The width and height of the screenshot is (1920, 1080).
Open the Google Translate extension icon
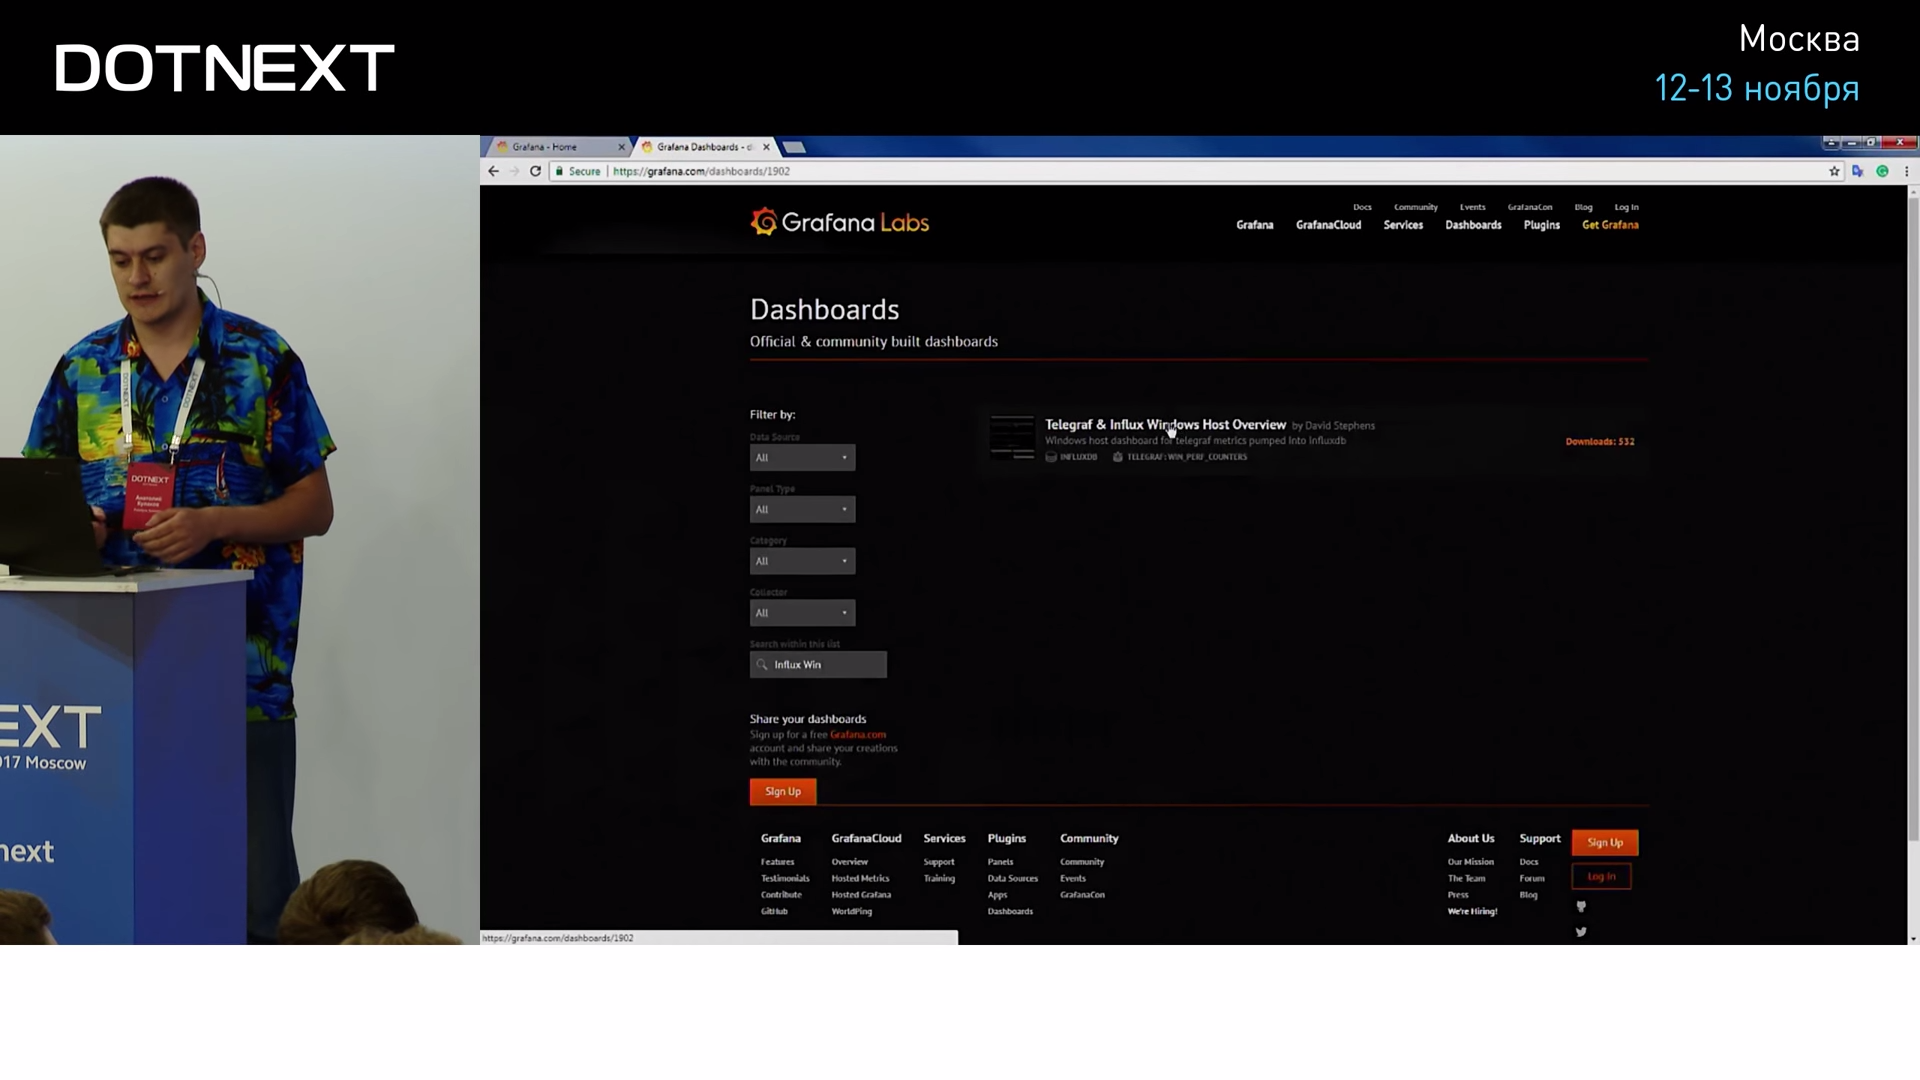1858,171
